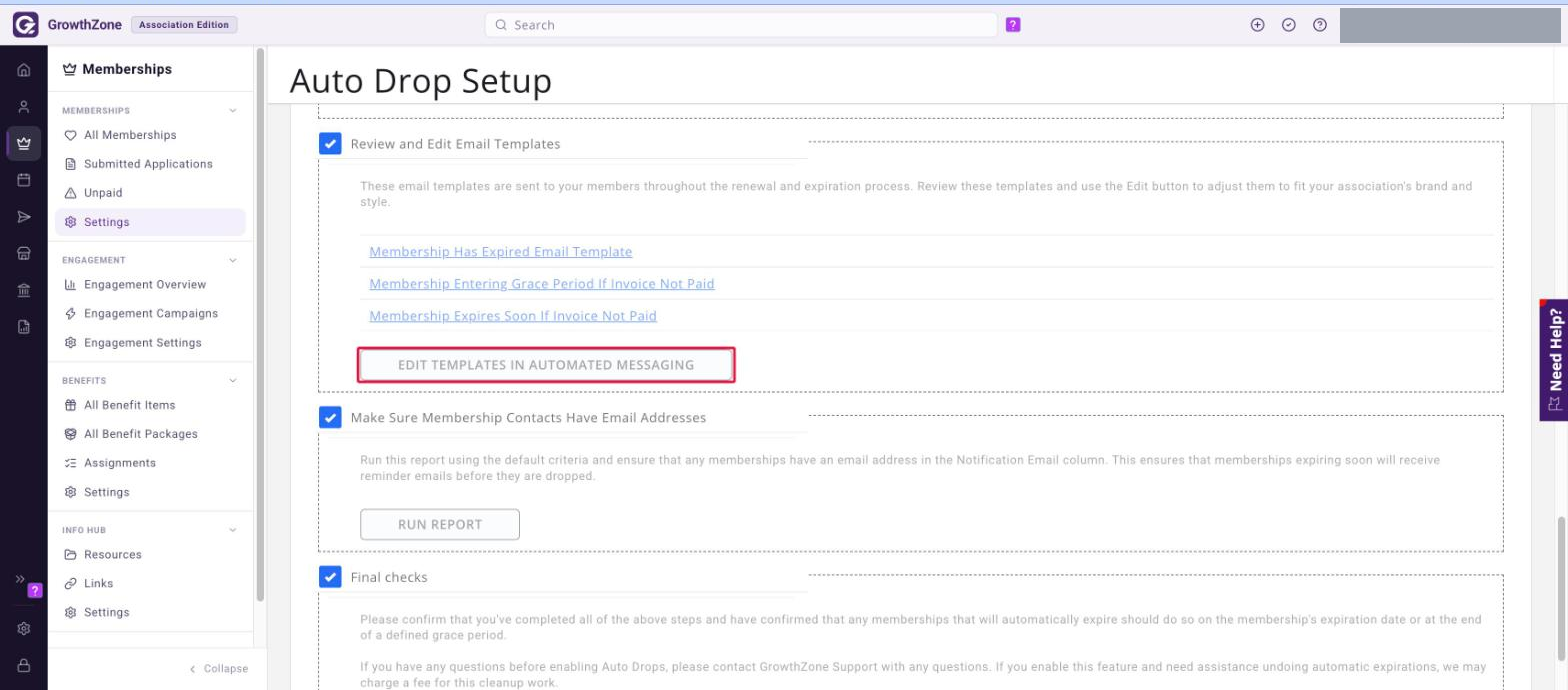
Task: Click the folder icon beside Resources
Action: coord(70,555)
